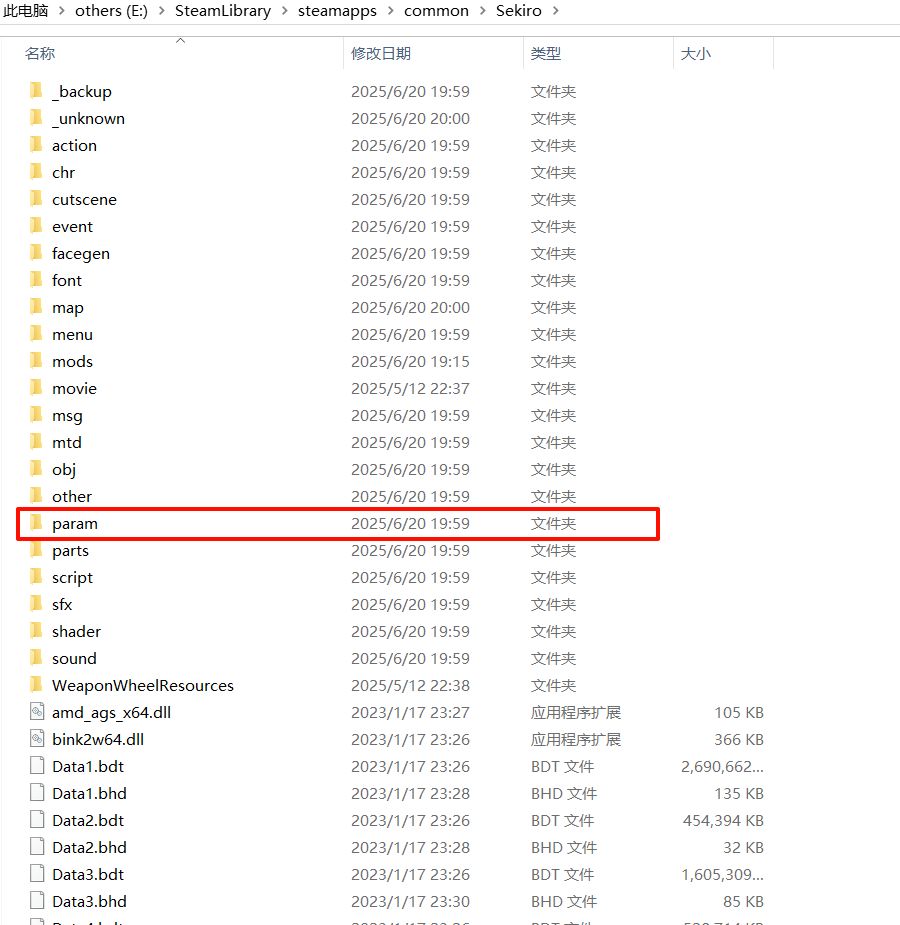
Task: Navigate to others (E:) in address bar
Action: pos(111,11)
